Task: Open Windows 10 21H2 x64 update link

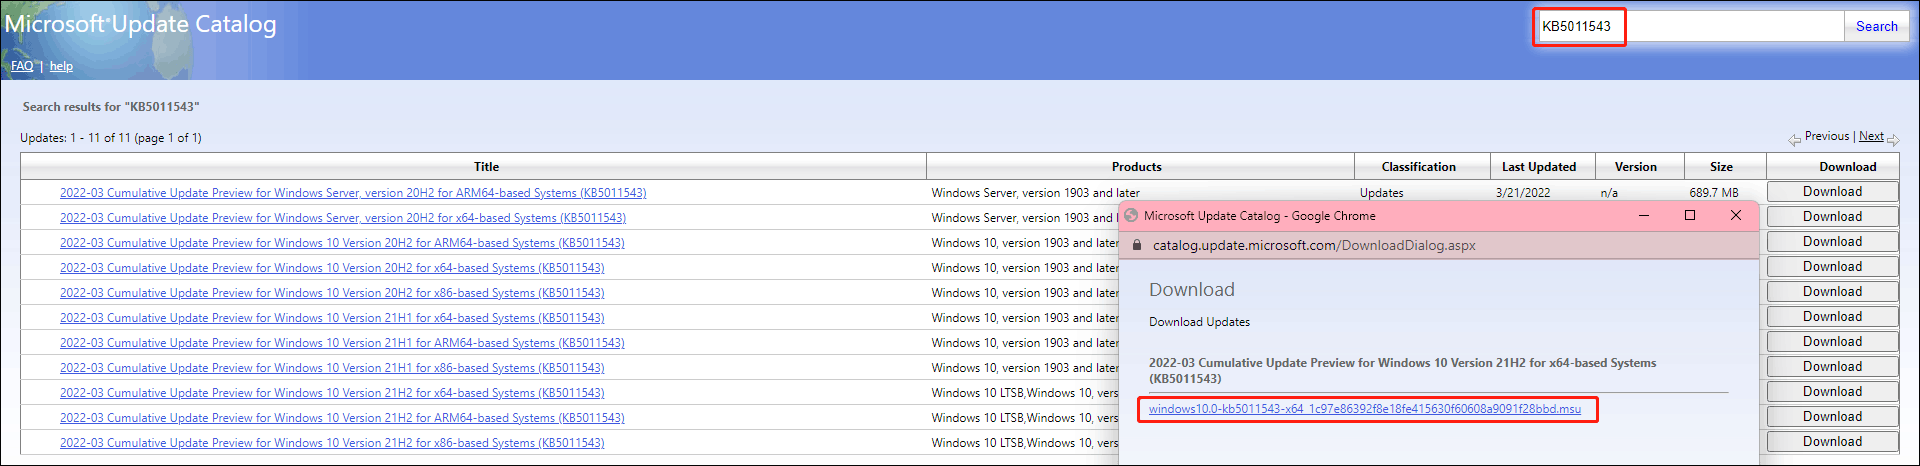Action: [x=332, y=393]
